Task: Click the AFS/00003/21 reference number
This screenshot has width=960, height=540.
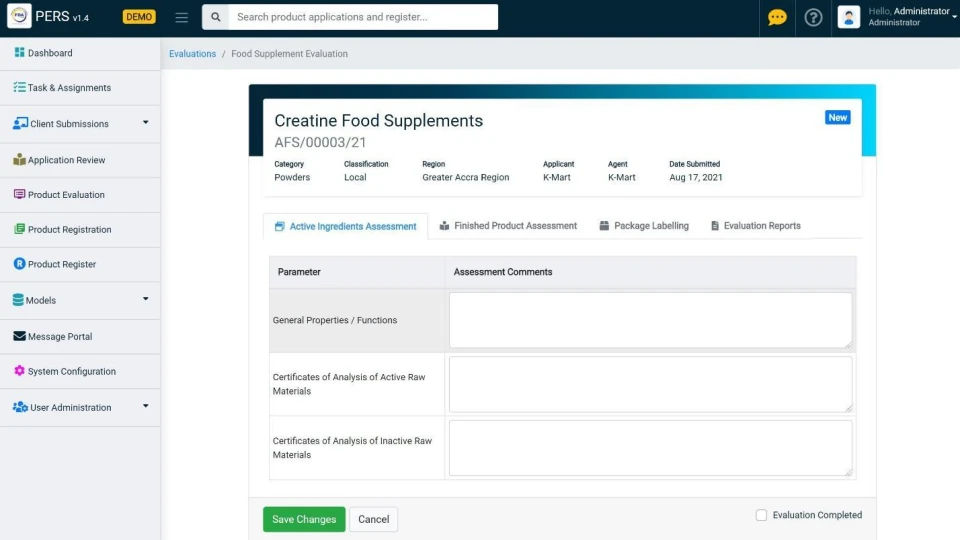Action: coord(320,143)
